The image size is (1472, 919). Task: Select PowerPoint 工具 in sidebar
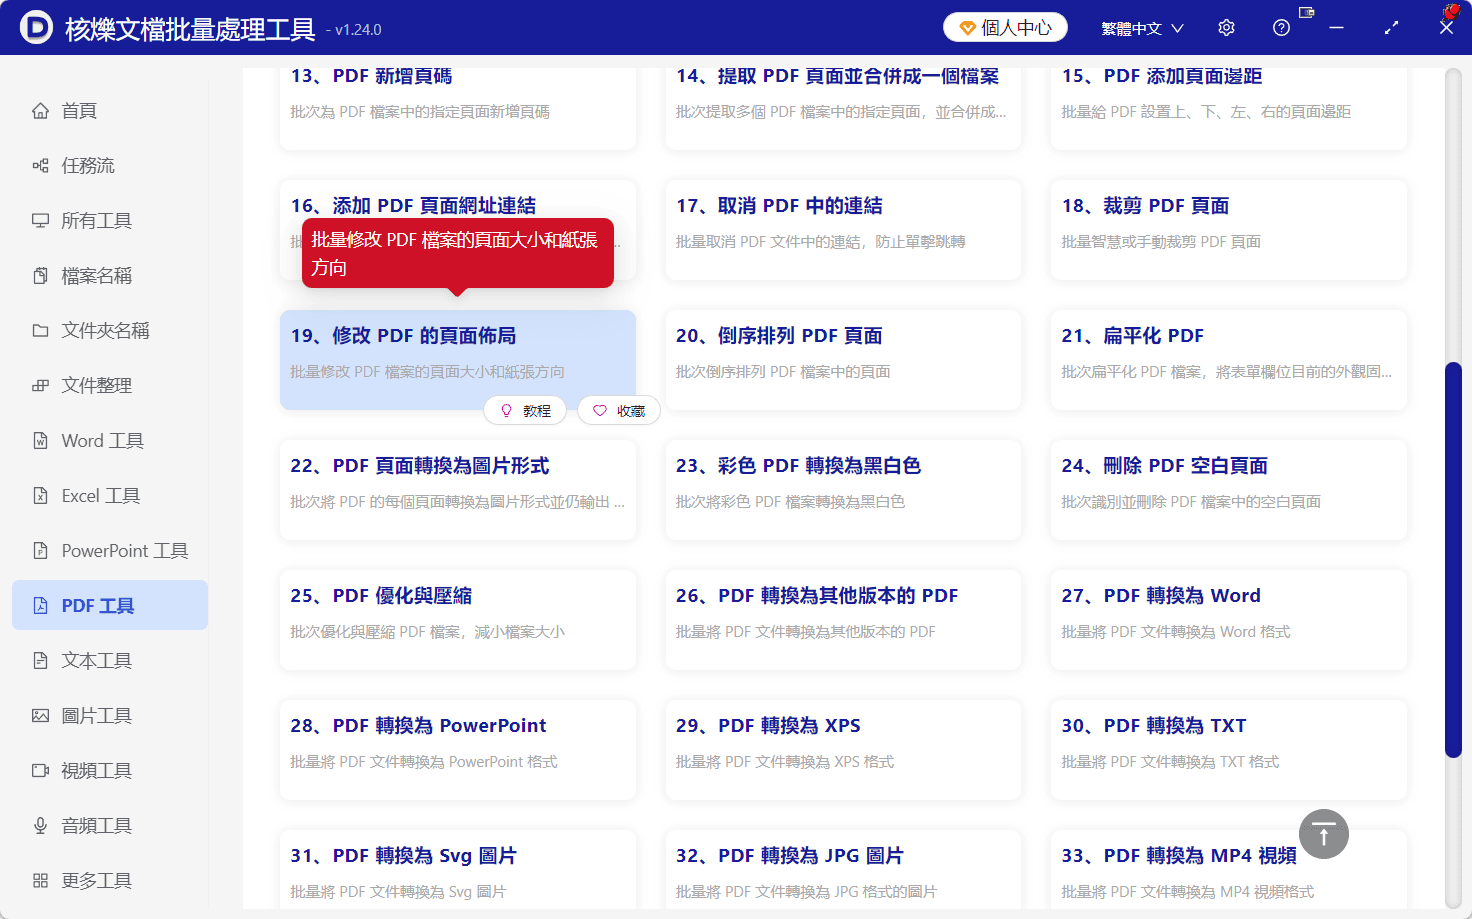point(110,551)
